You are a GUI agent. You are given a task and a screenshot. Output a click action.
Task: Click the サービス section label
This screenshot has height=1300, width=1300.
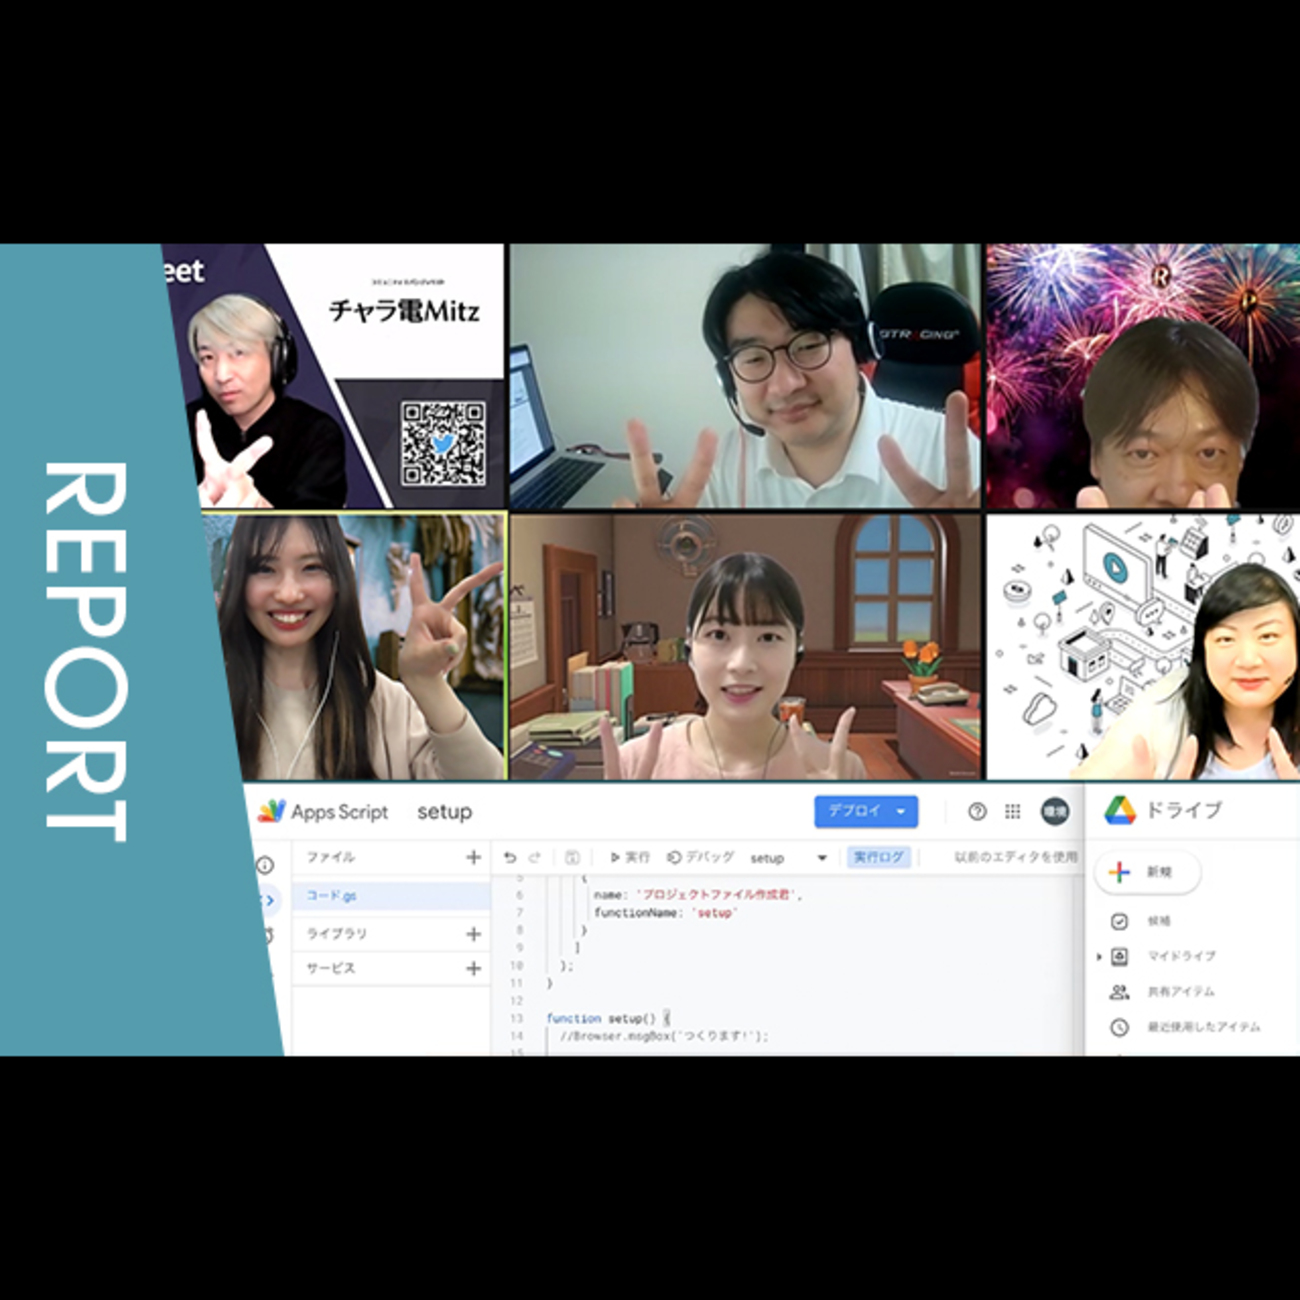coord(331,968)
